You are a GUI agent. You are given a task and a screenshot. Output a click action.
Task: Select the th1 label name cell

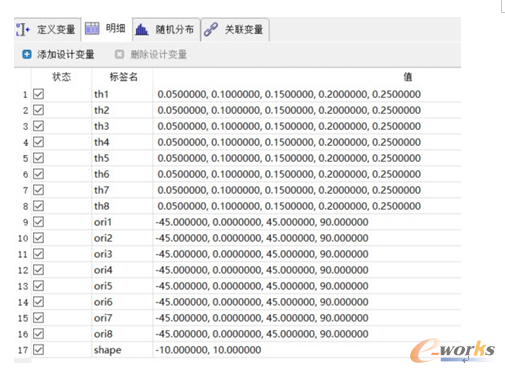[x=122, y=94]
